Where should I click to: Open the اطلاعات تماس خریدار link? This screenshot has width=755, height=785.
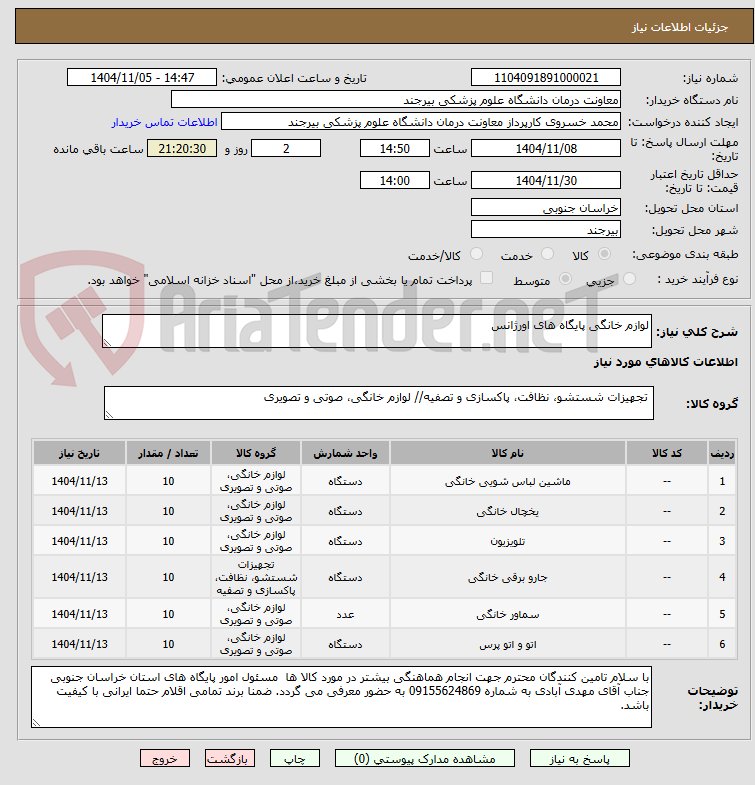(x=164, y=123)
